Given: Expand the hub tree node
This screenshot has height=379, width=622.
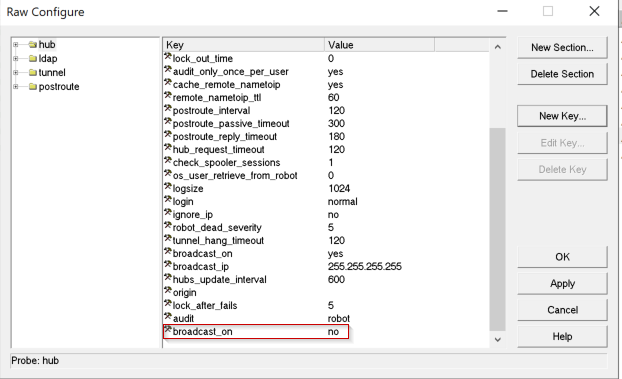Looking at the screenshot, I should click(15, 44).
